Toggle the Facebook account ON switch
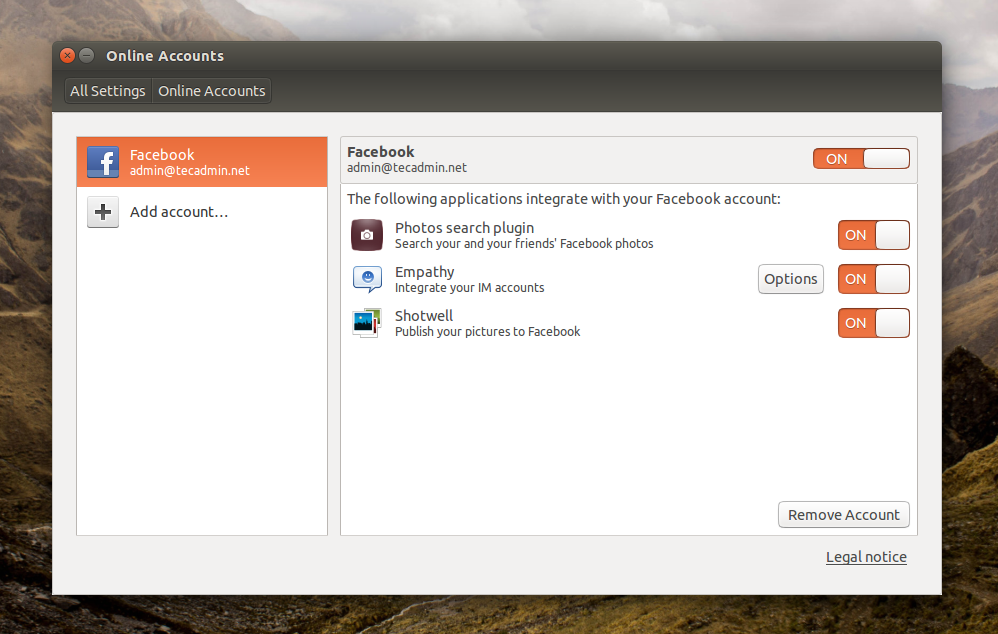This screenshot has height=634, width=998. (x=861, y=158)
